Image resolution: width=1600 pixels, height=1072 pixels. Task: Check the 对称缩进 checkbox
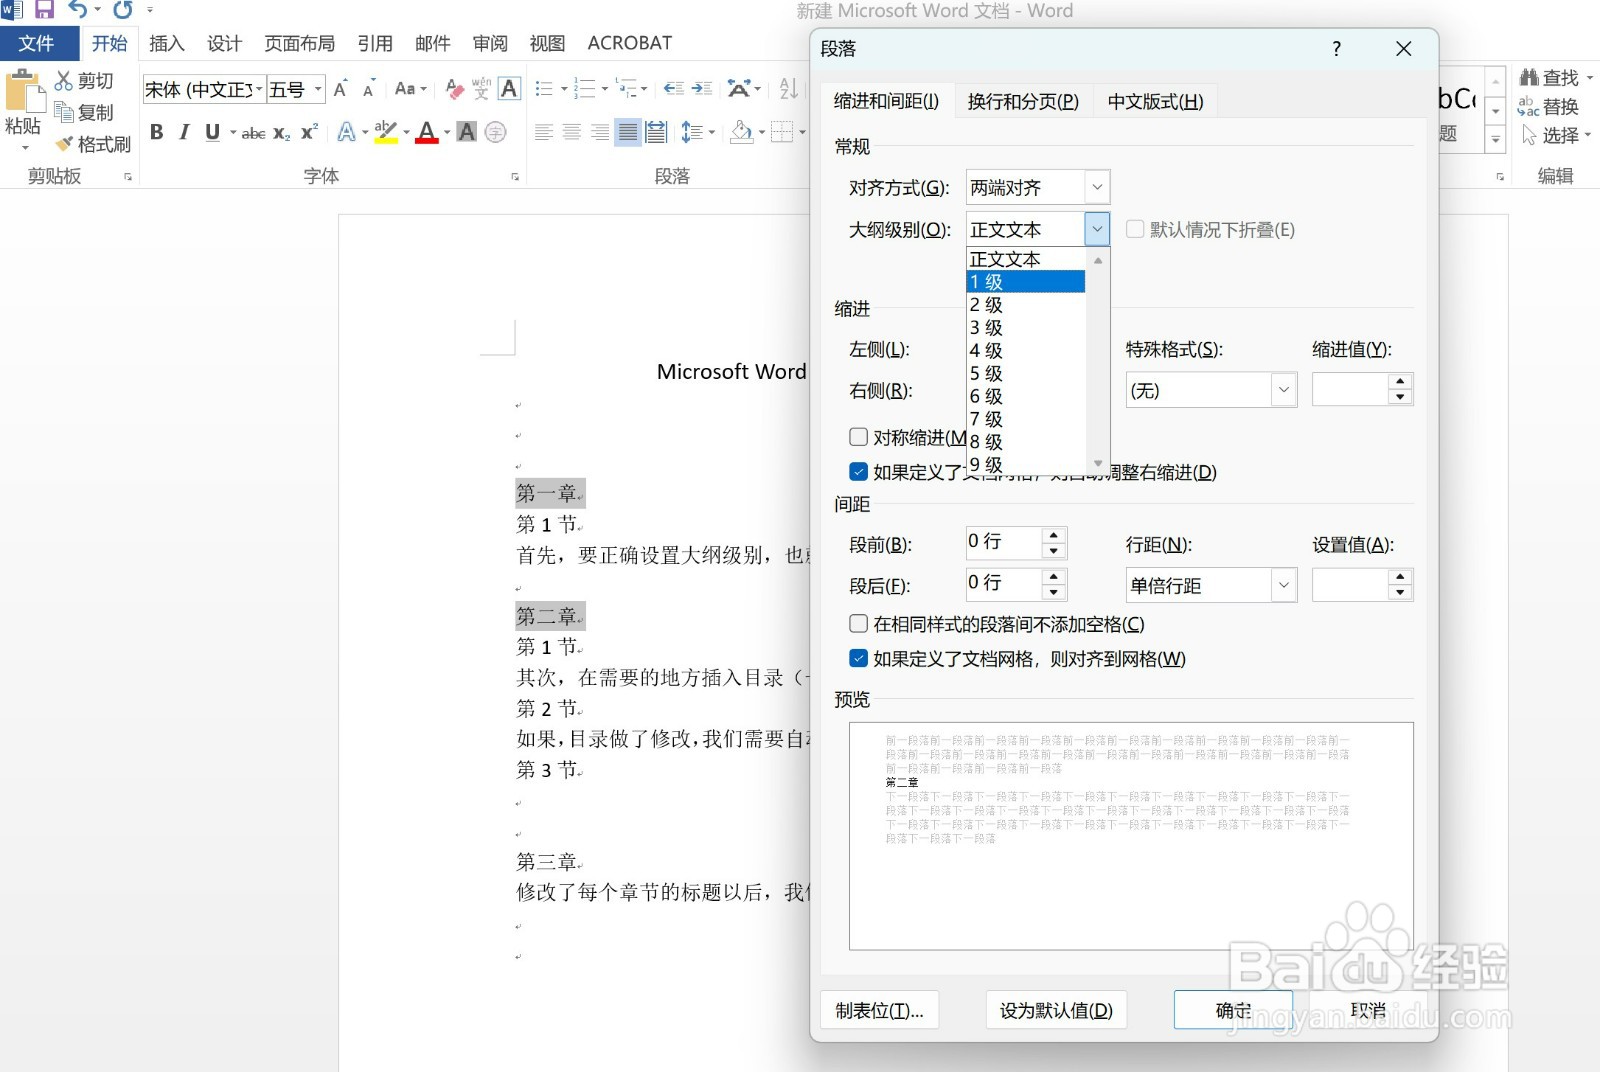pyautogui.click(x=858, y=436)
